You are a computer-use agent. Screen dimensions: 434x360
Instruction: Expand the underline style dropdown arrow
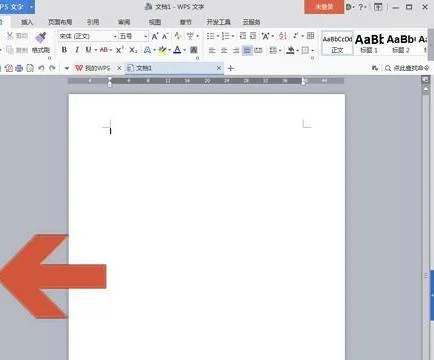95,50
